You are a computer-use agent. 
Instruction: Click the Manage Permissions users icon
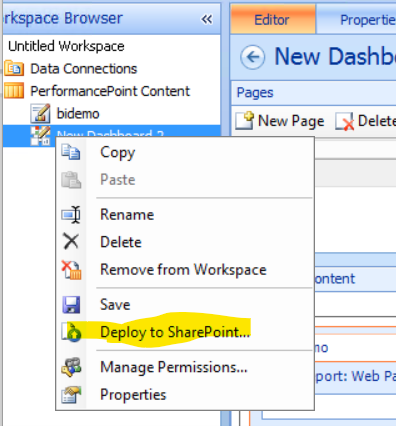tap(71, 367)
